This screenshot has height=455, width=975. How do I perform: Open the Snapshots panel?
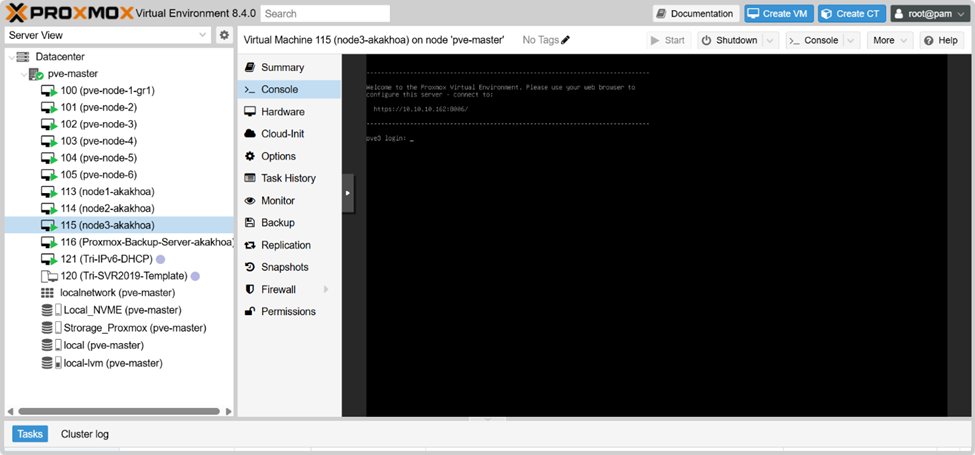click(x=283, y=267)
